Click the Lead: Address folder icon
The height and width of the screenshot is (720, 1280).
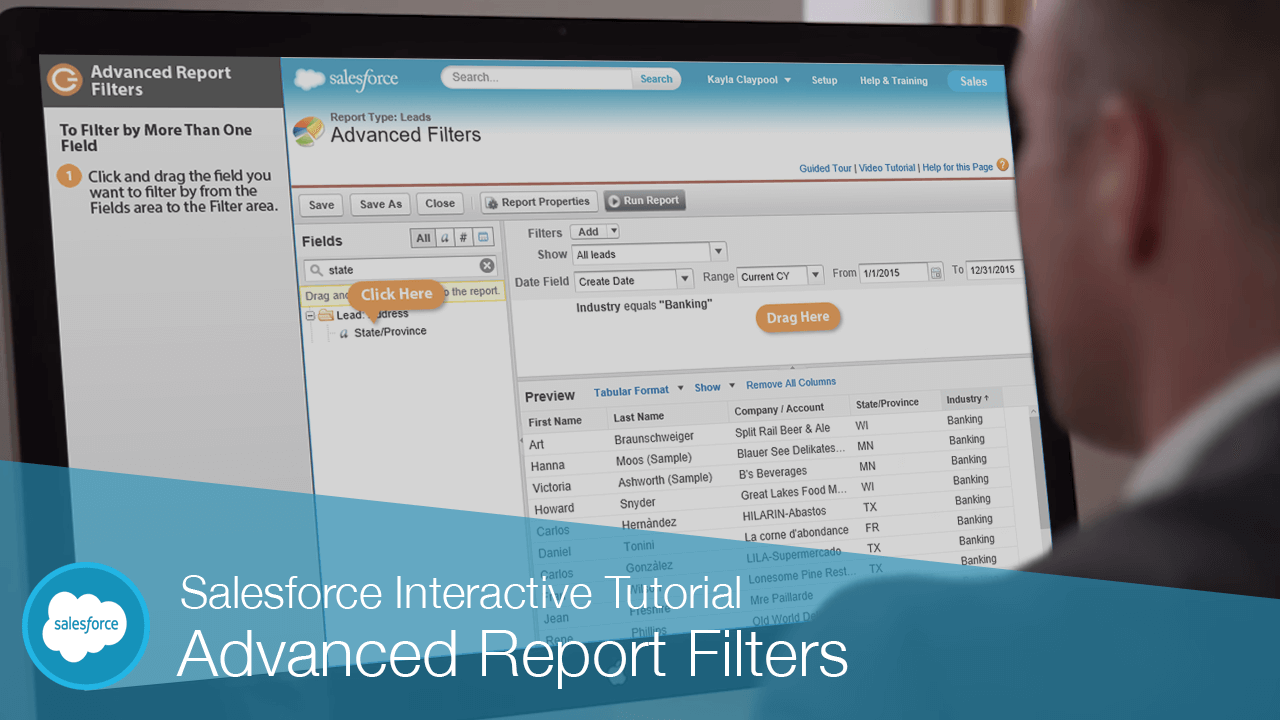coord(326,314)
